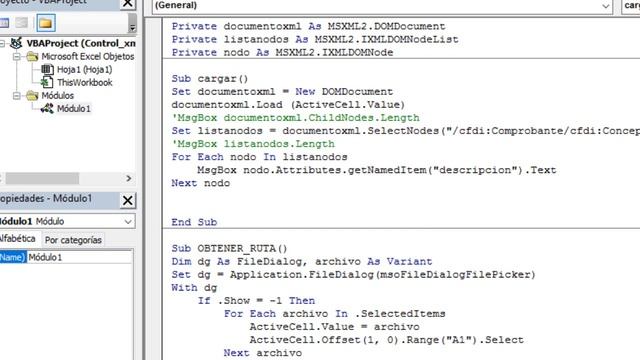
Task: Click the Módulo1 module icon
Action: pyautogui.click(x=47, y=108)
